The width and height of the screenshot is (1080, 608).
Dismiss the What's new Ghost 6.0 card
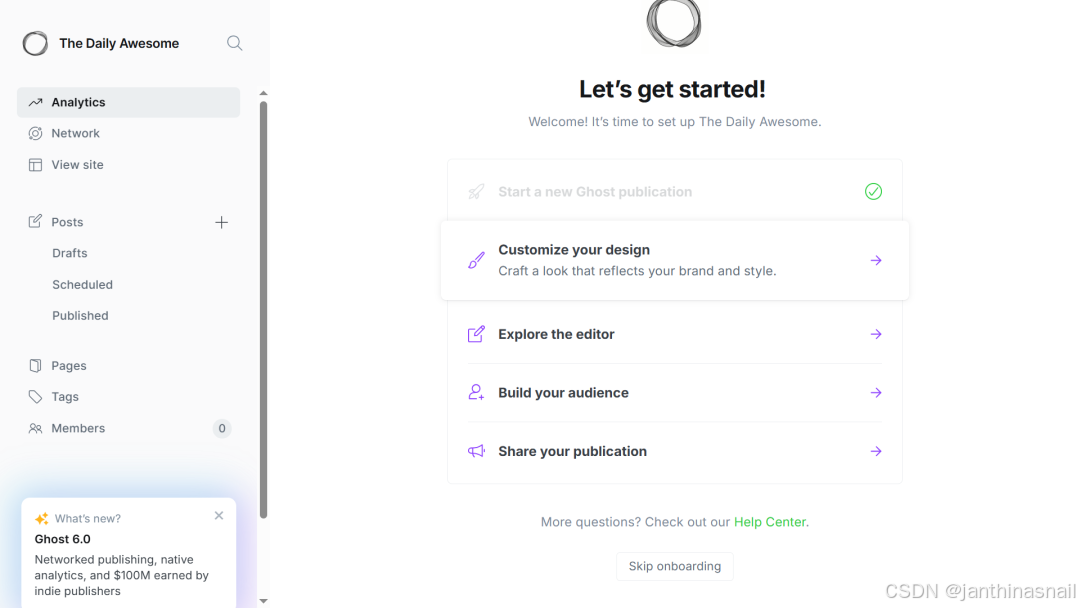[x=219, y=516]
